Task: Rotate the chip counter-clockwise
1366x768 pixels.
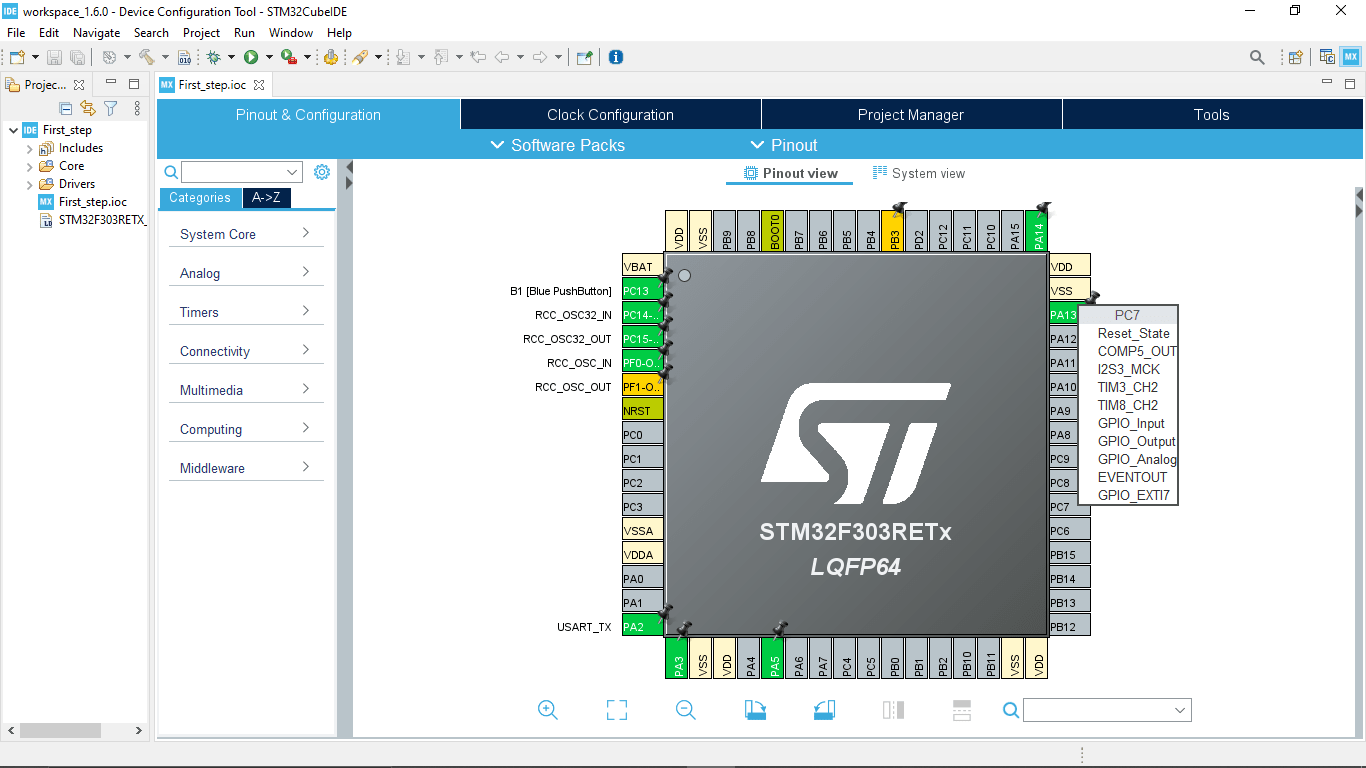Action: tap(824, 710)
